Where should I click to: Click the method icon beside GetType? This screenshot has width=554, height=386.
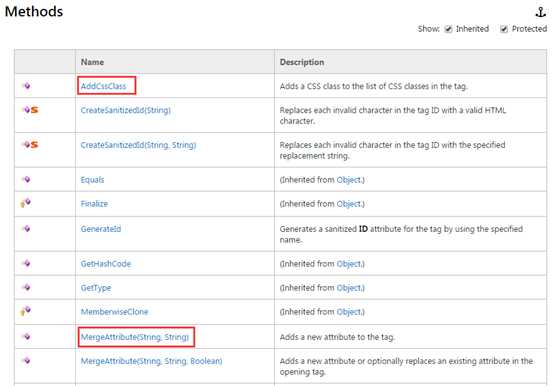coord(26,287)
